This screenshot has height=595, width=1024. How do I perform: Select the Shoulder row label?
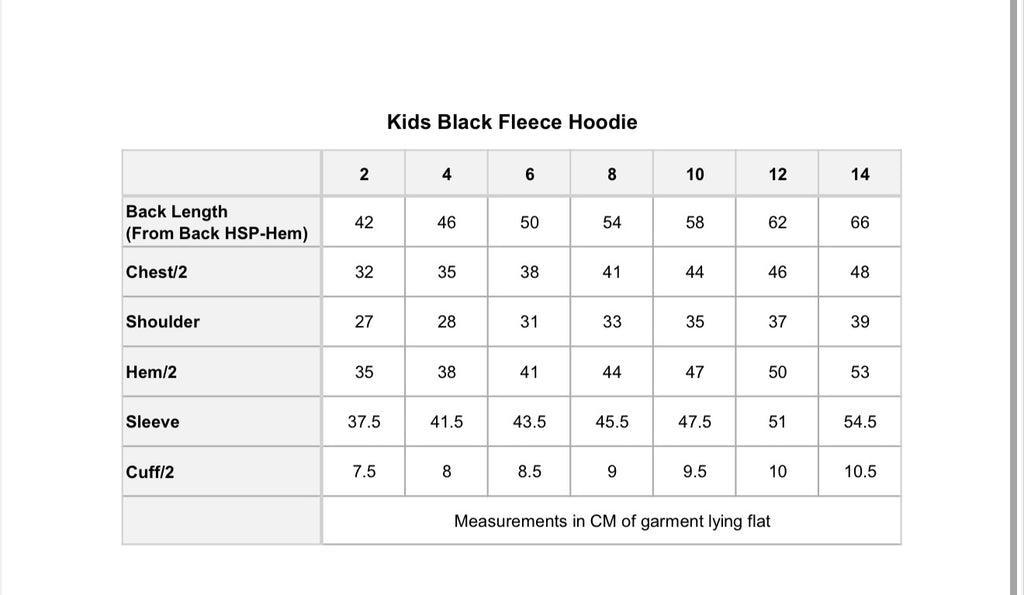(163, 322)
